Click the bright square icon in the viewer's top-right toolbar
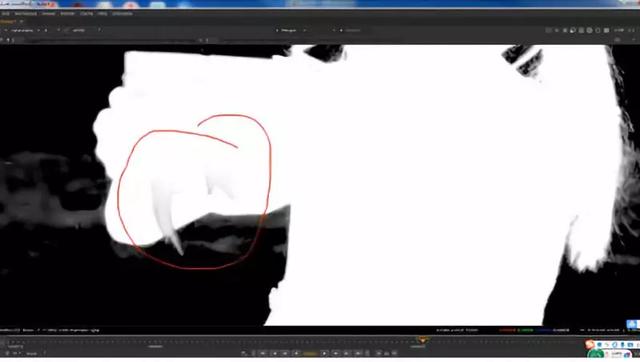This screenshot has height=362, width=640. click(x=606, y=30)
